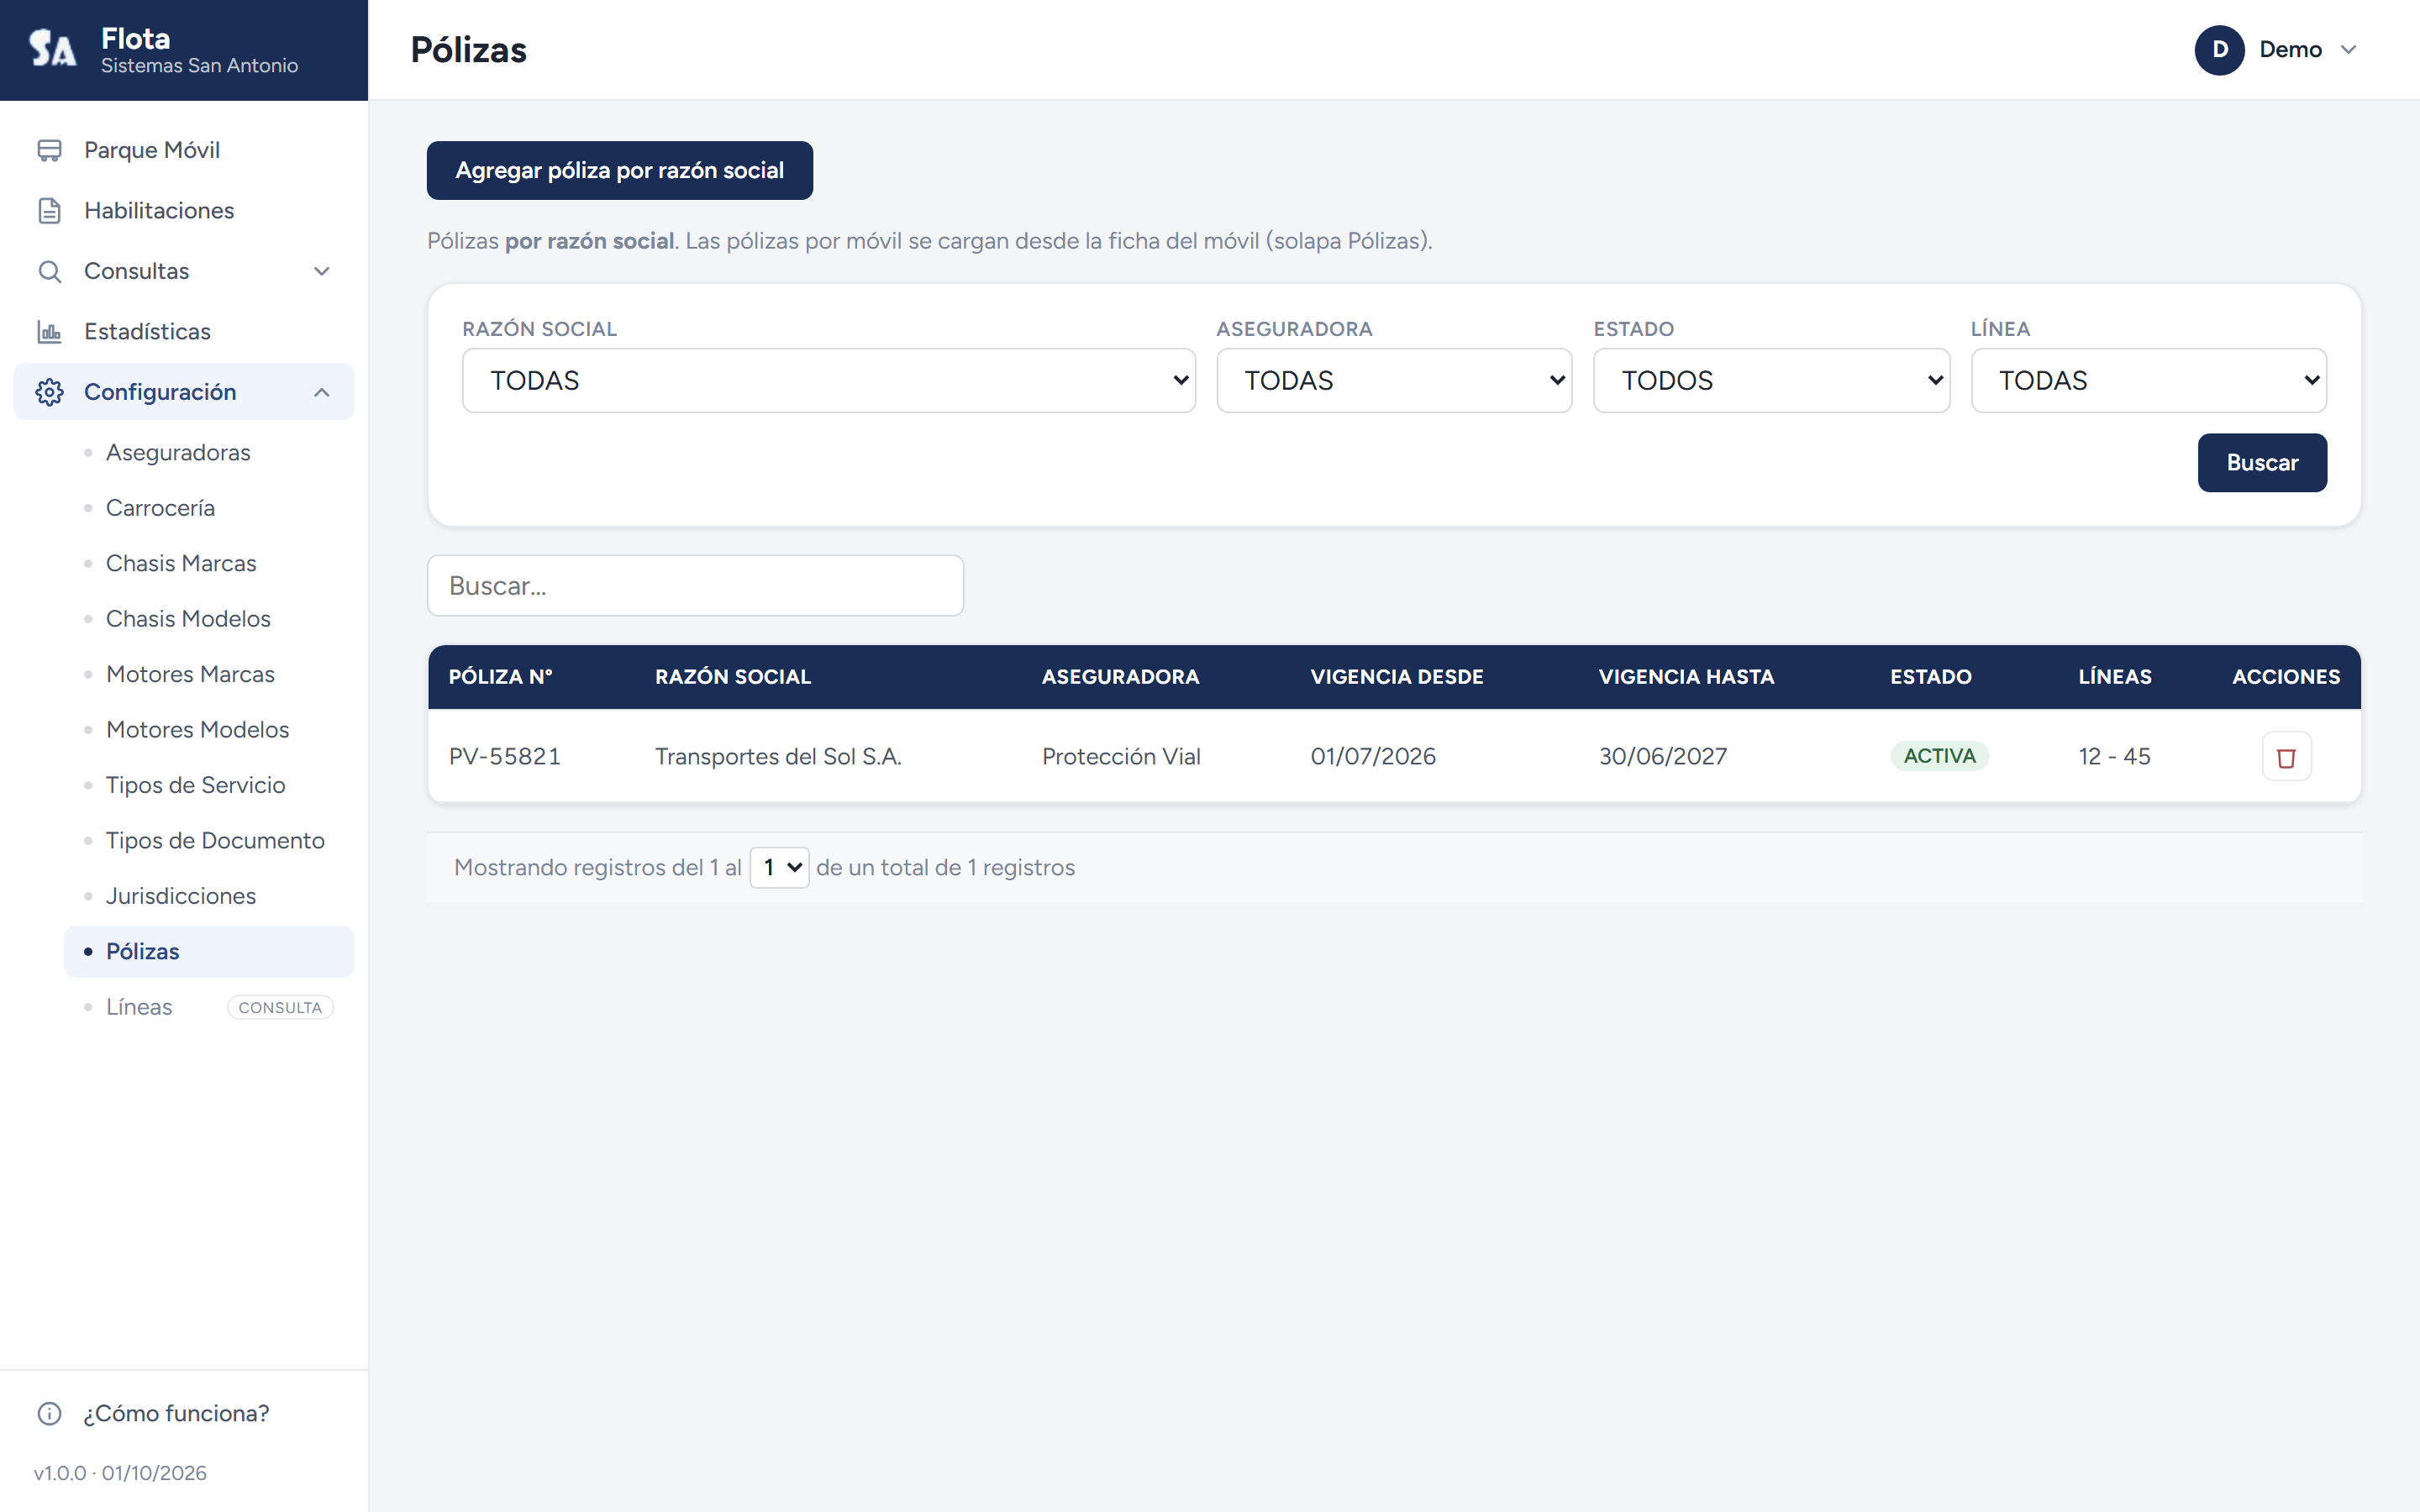Collapse the Configuración section chevron
Image resolution: width=2420 pixels, height=1512 pixels.
click(322, 392)
